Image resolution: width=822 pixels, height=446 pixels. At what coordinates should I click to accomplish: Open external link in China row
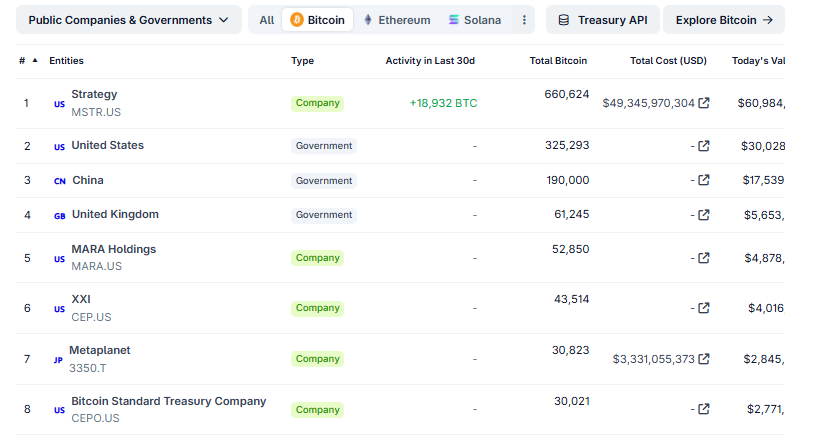tap(704, 180)
